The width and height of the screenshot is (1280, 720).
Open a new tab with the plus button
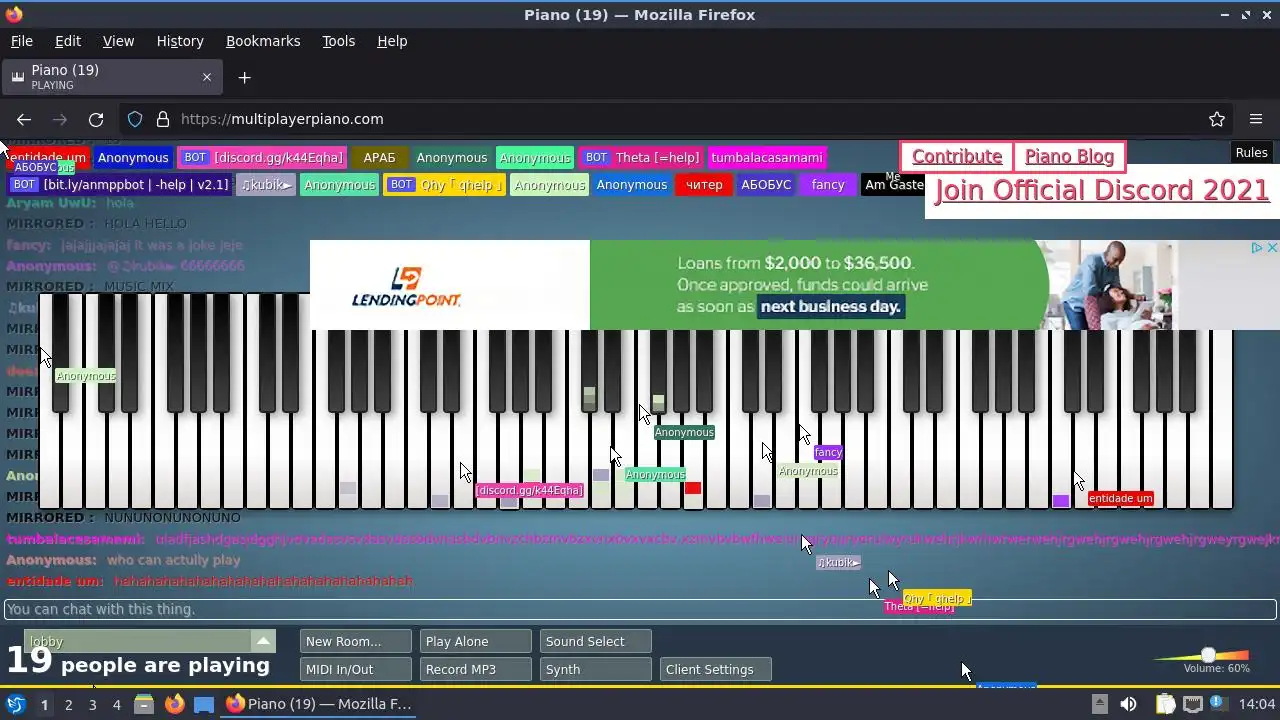pos(244,77)
